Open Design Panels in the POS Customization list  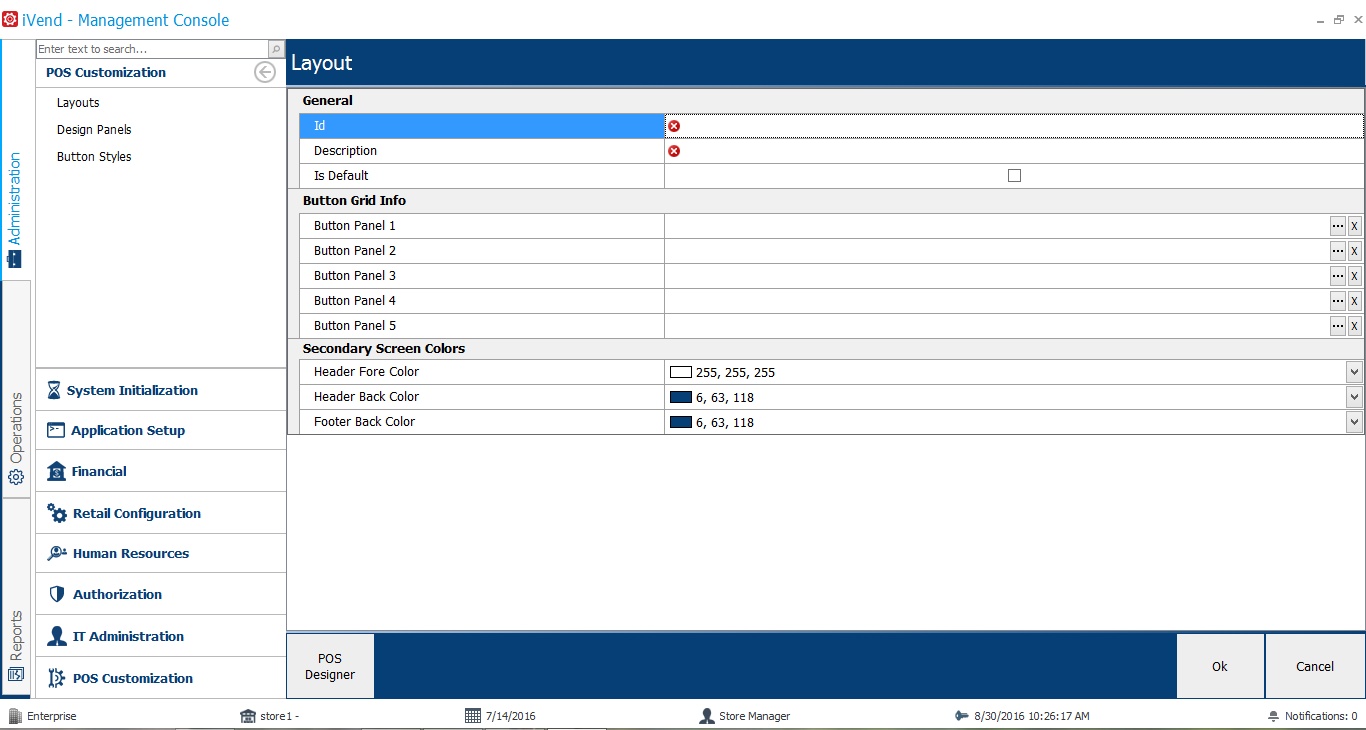pyautogui.click(x=94, y=130)
